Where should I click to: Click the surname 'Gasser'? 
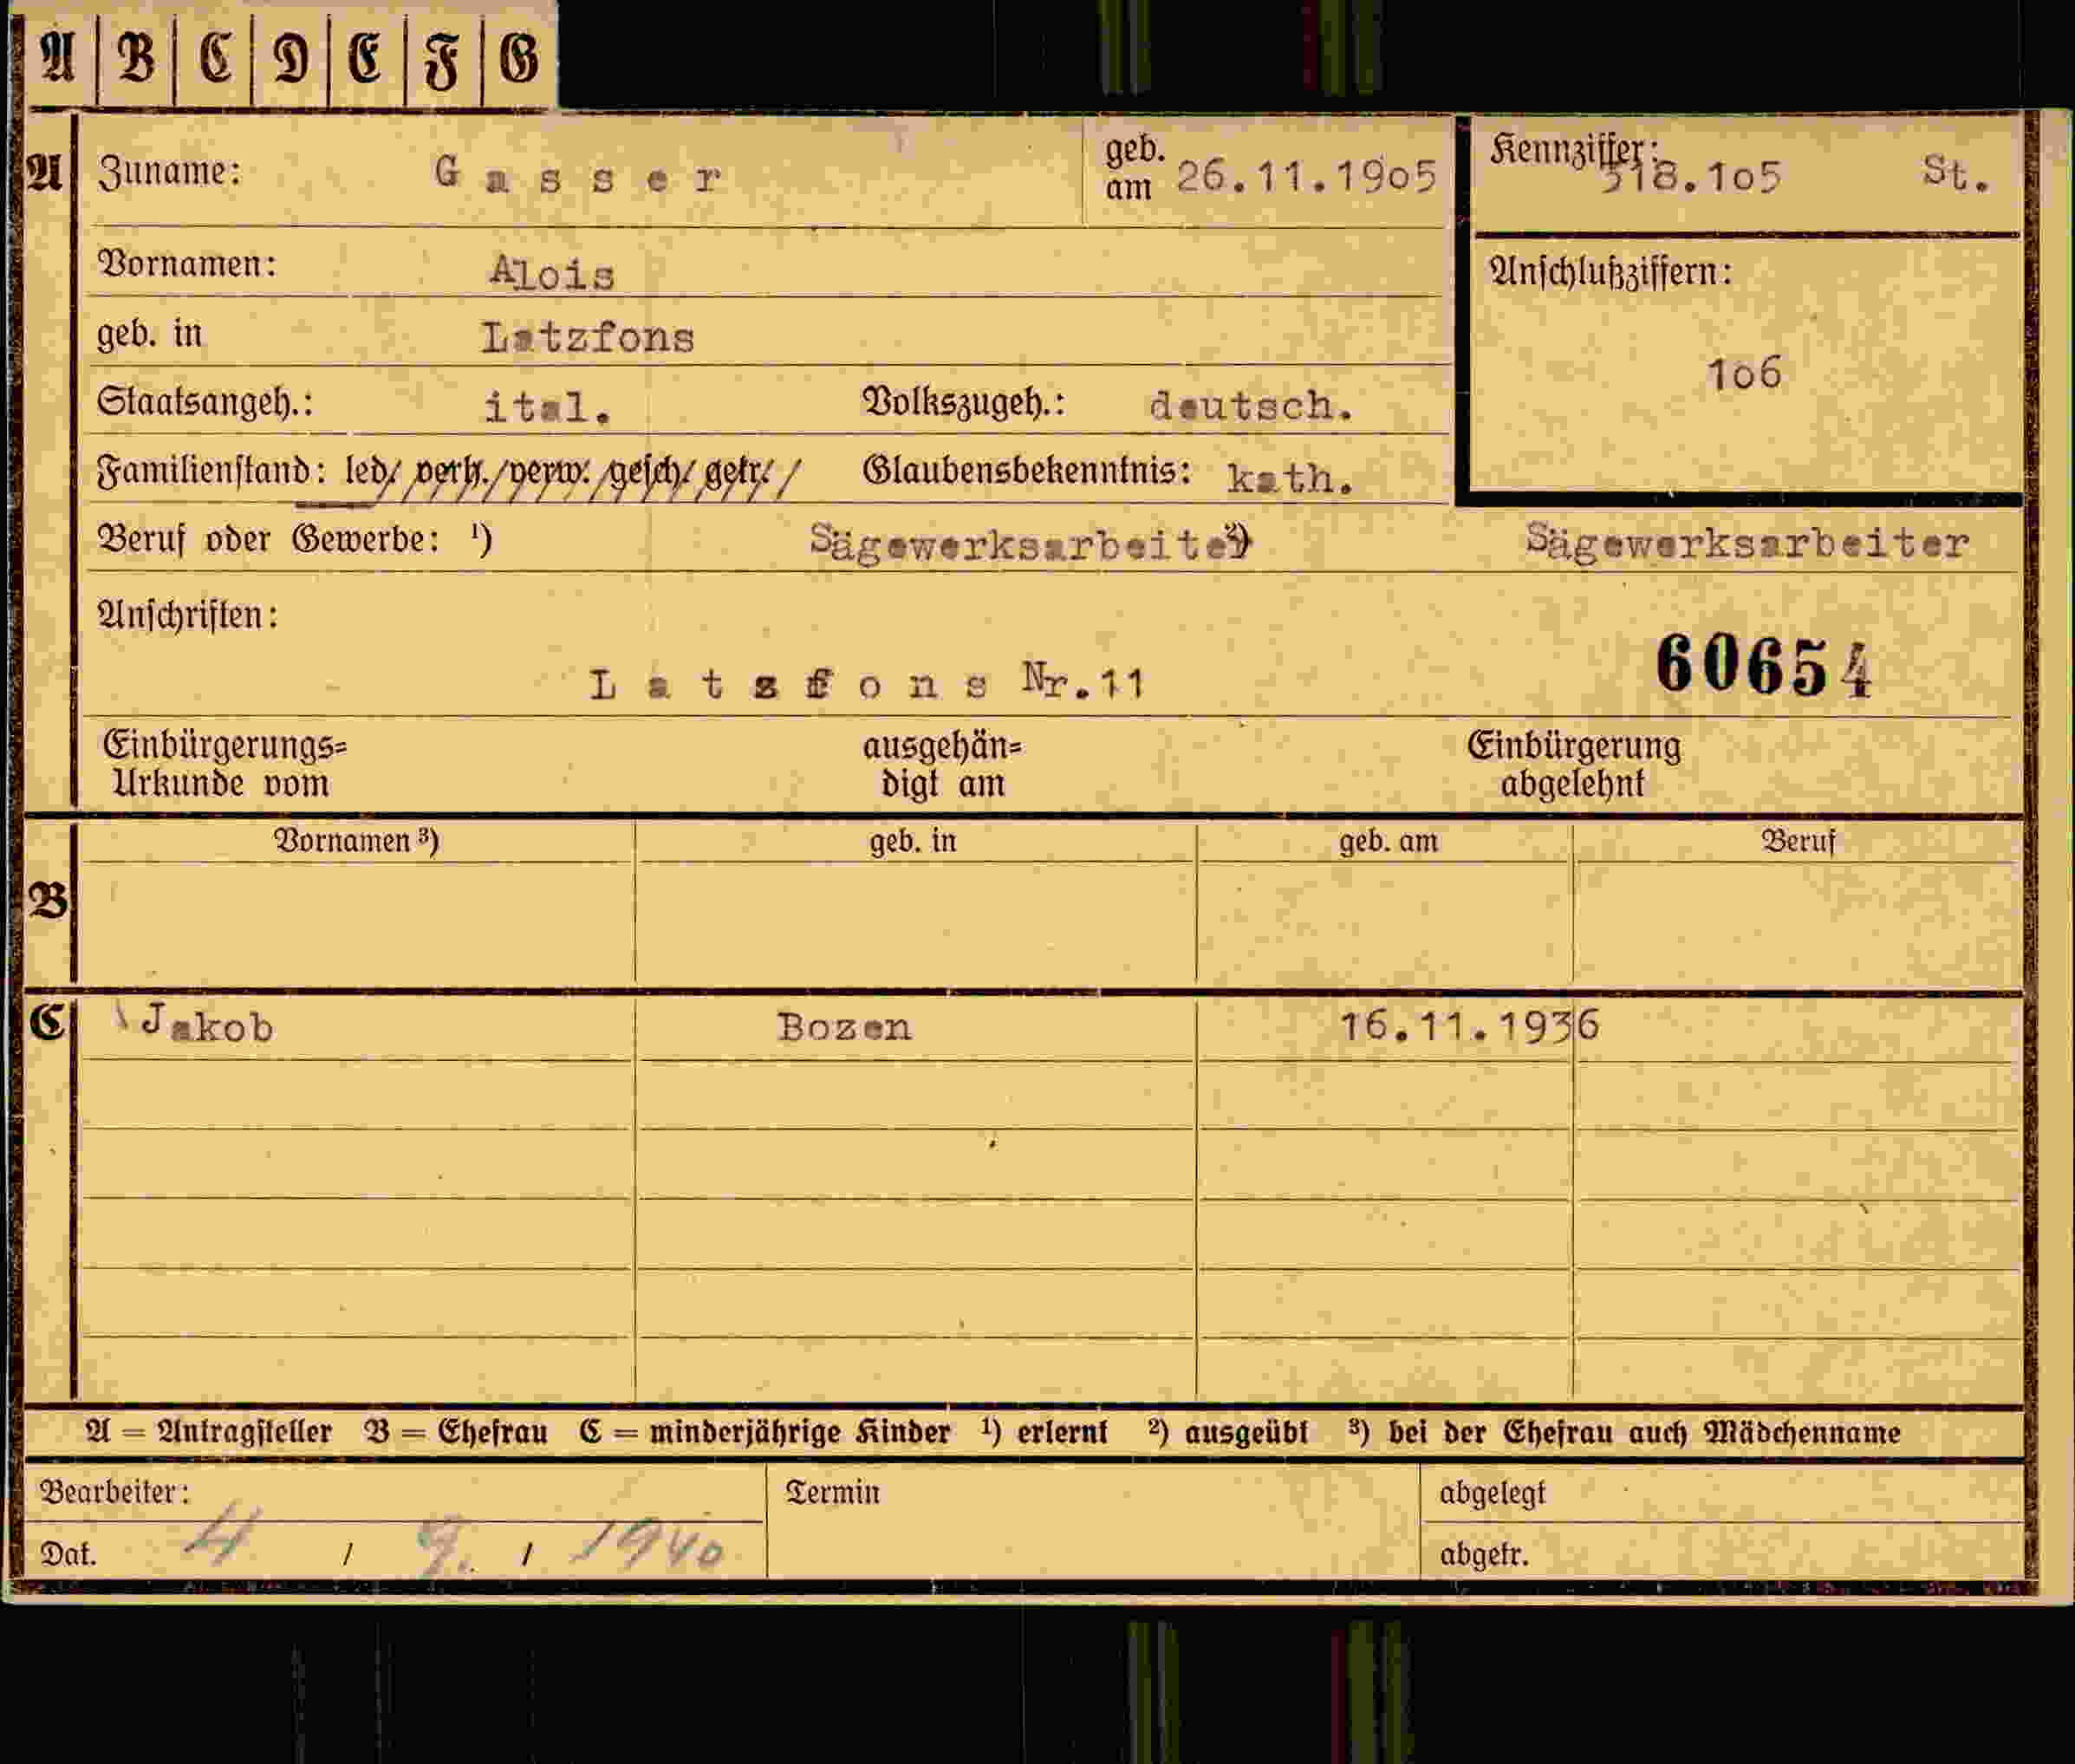[577, 176]
